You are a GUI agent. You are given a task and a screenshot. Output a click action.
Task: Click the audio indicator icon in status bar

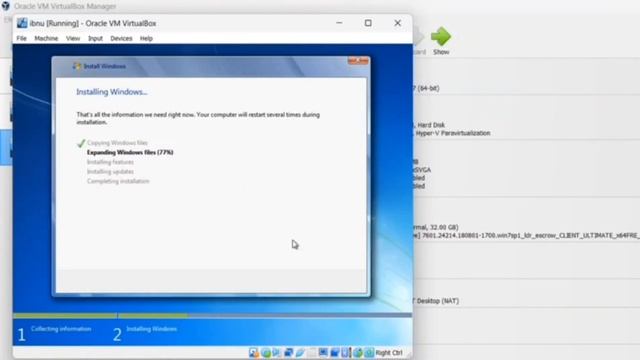click(x=276, y=353)
